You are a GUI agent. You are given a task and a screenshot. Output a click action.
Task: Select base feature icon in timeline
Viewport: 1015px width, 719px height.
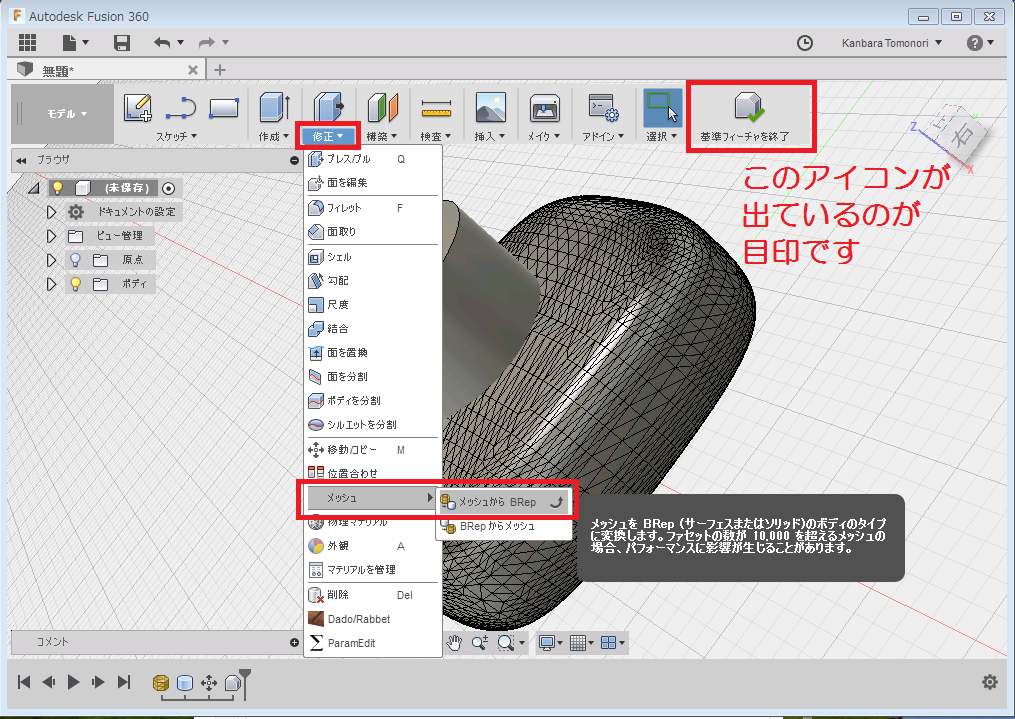coord(232,683)
